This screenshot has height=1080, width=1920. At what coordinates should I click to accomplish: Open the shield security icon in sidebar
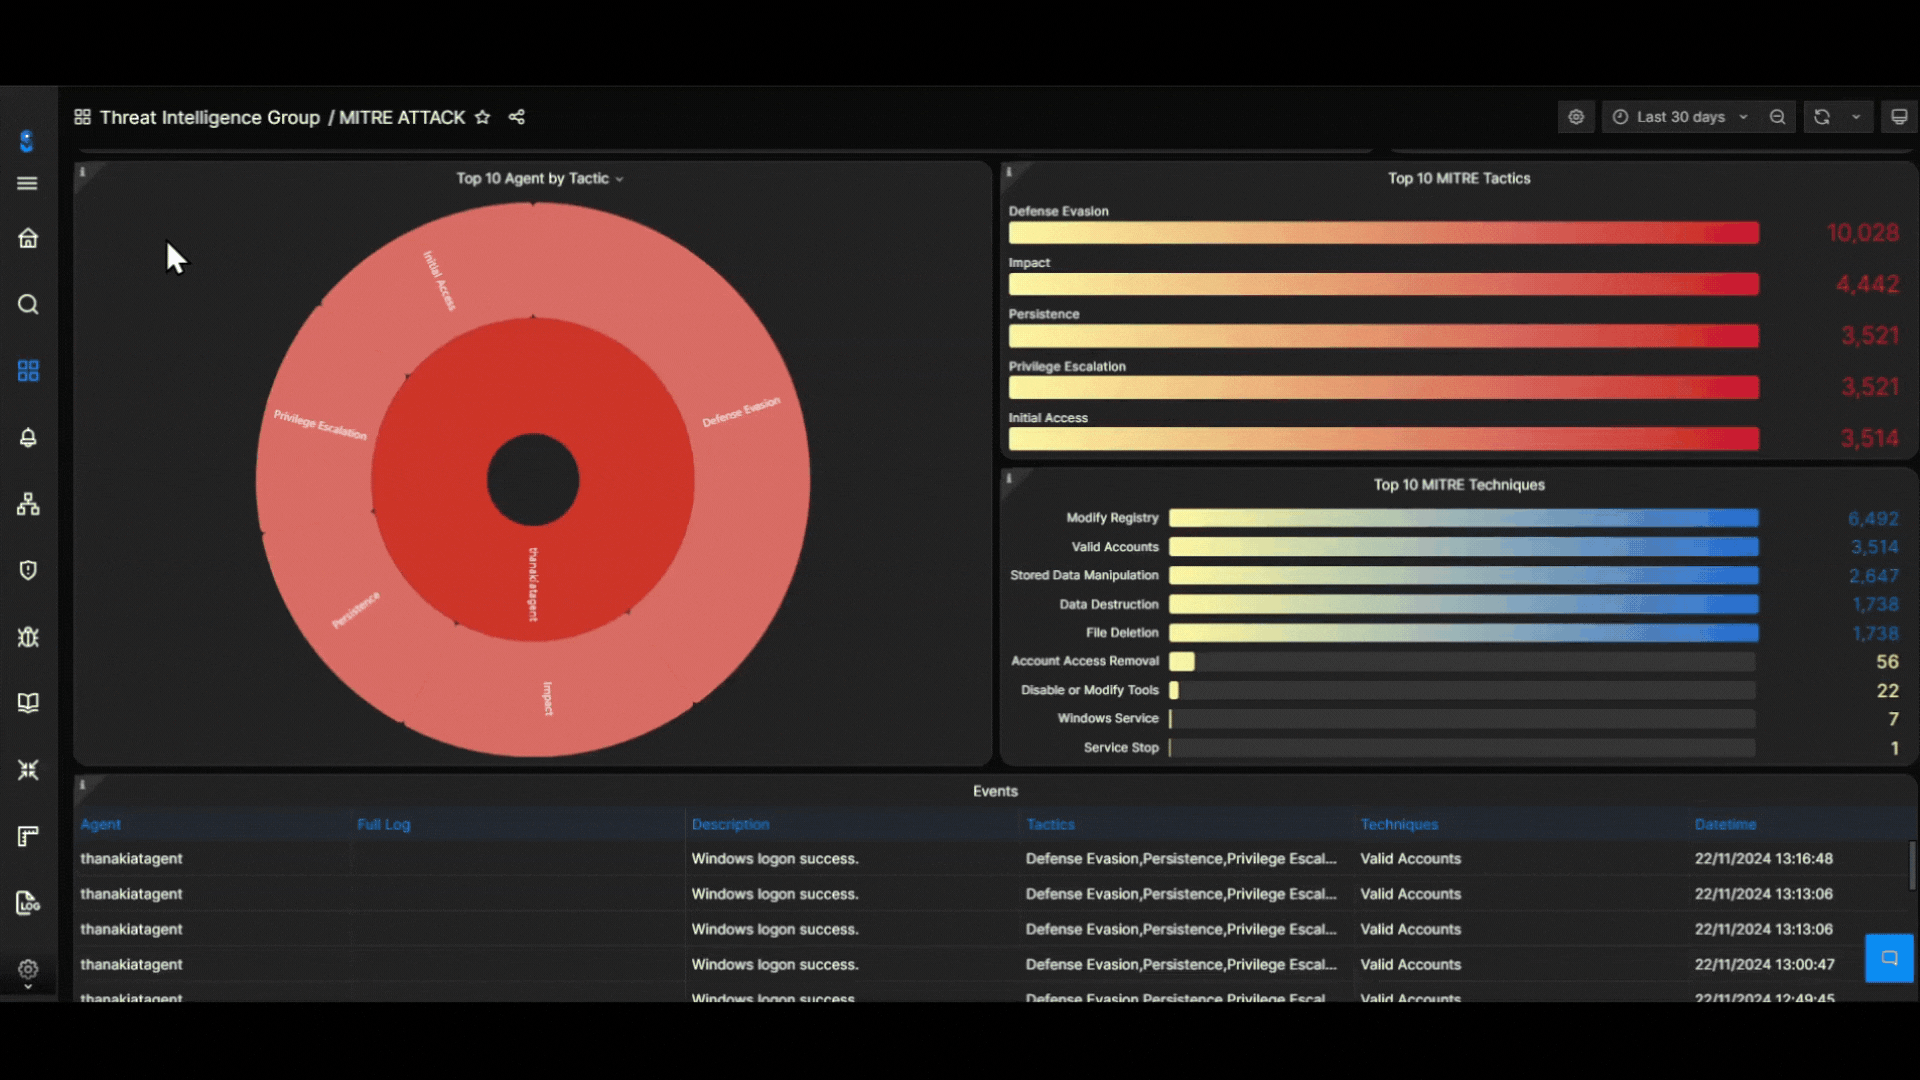(28, 570)
